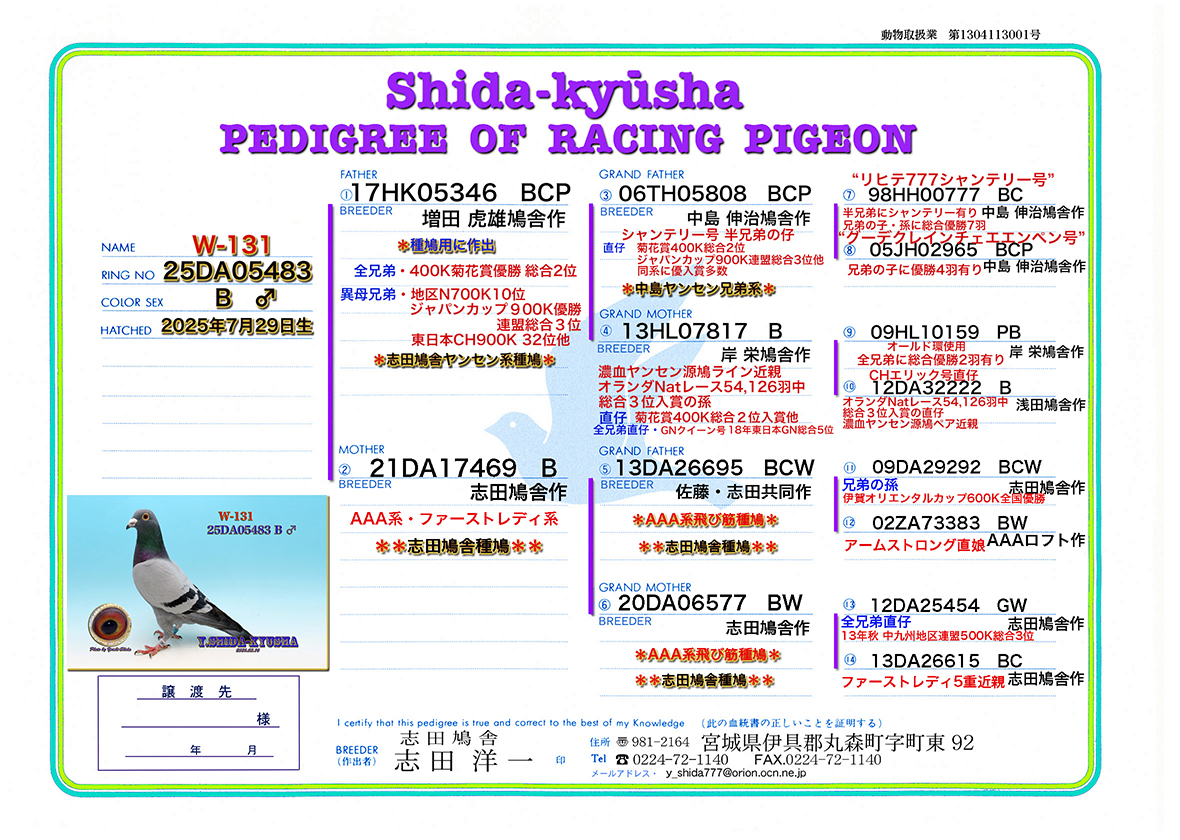Click the 印 seal mark after breeder name
This screenshot has height=840, width=1180.
click(560, 761)
